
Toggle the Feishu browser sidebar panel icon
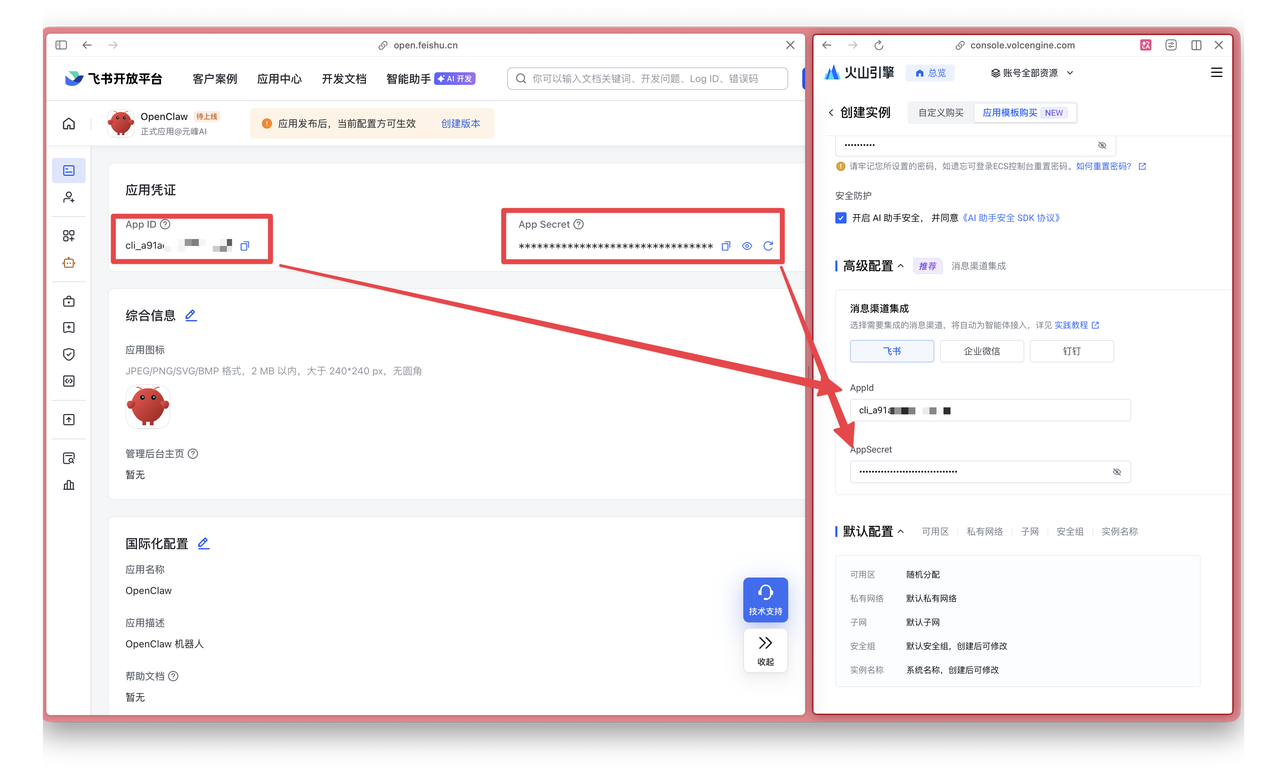click(61, 45)
